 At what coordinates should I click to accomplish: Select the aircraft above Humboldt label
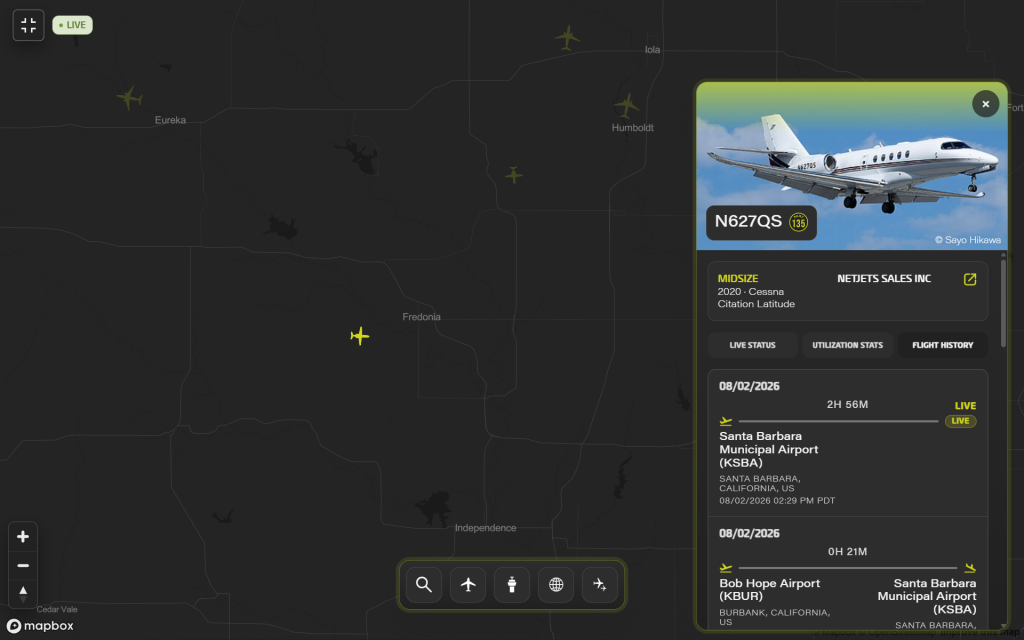[627, 106]
